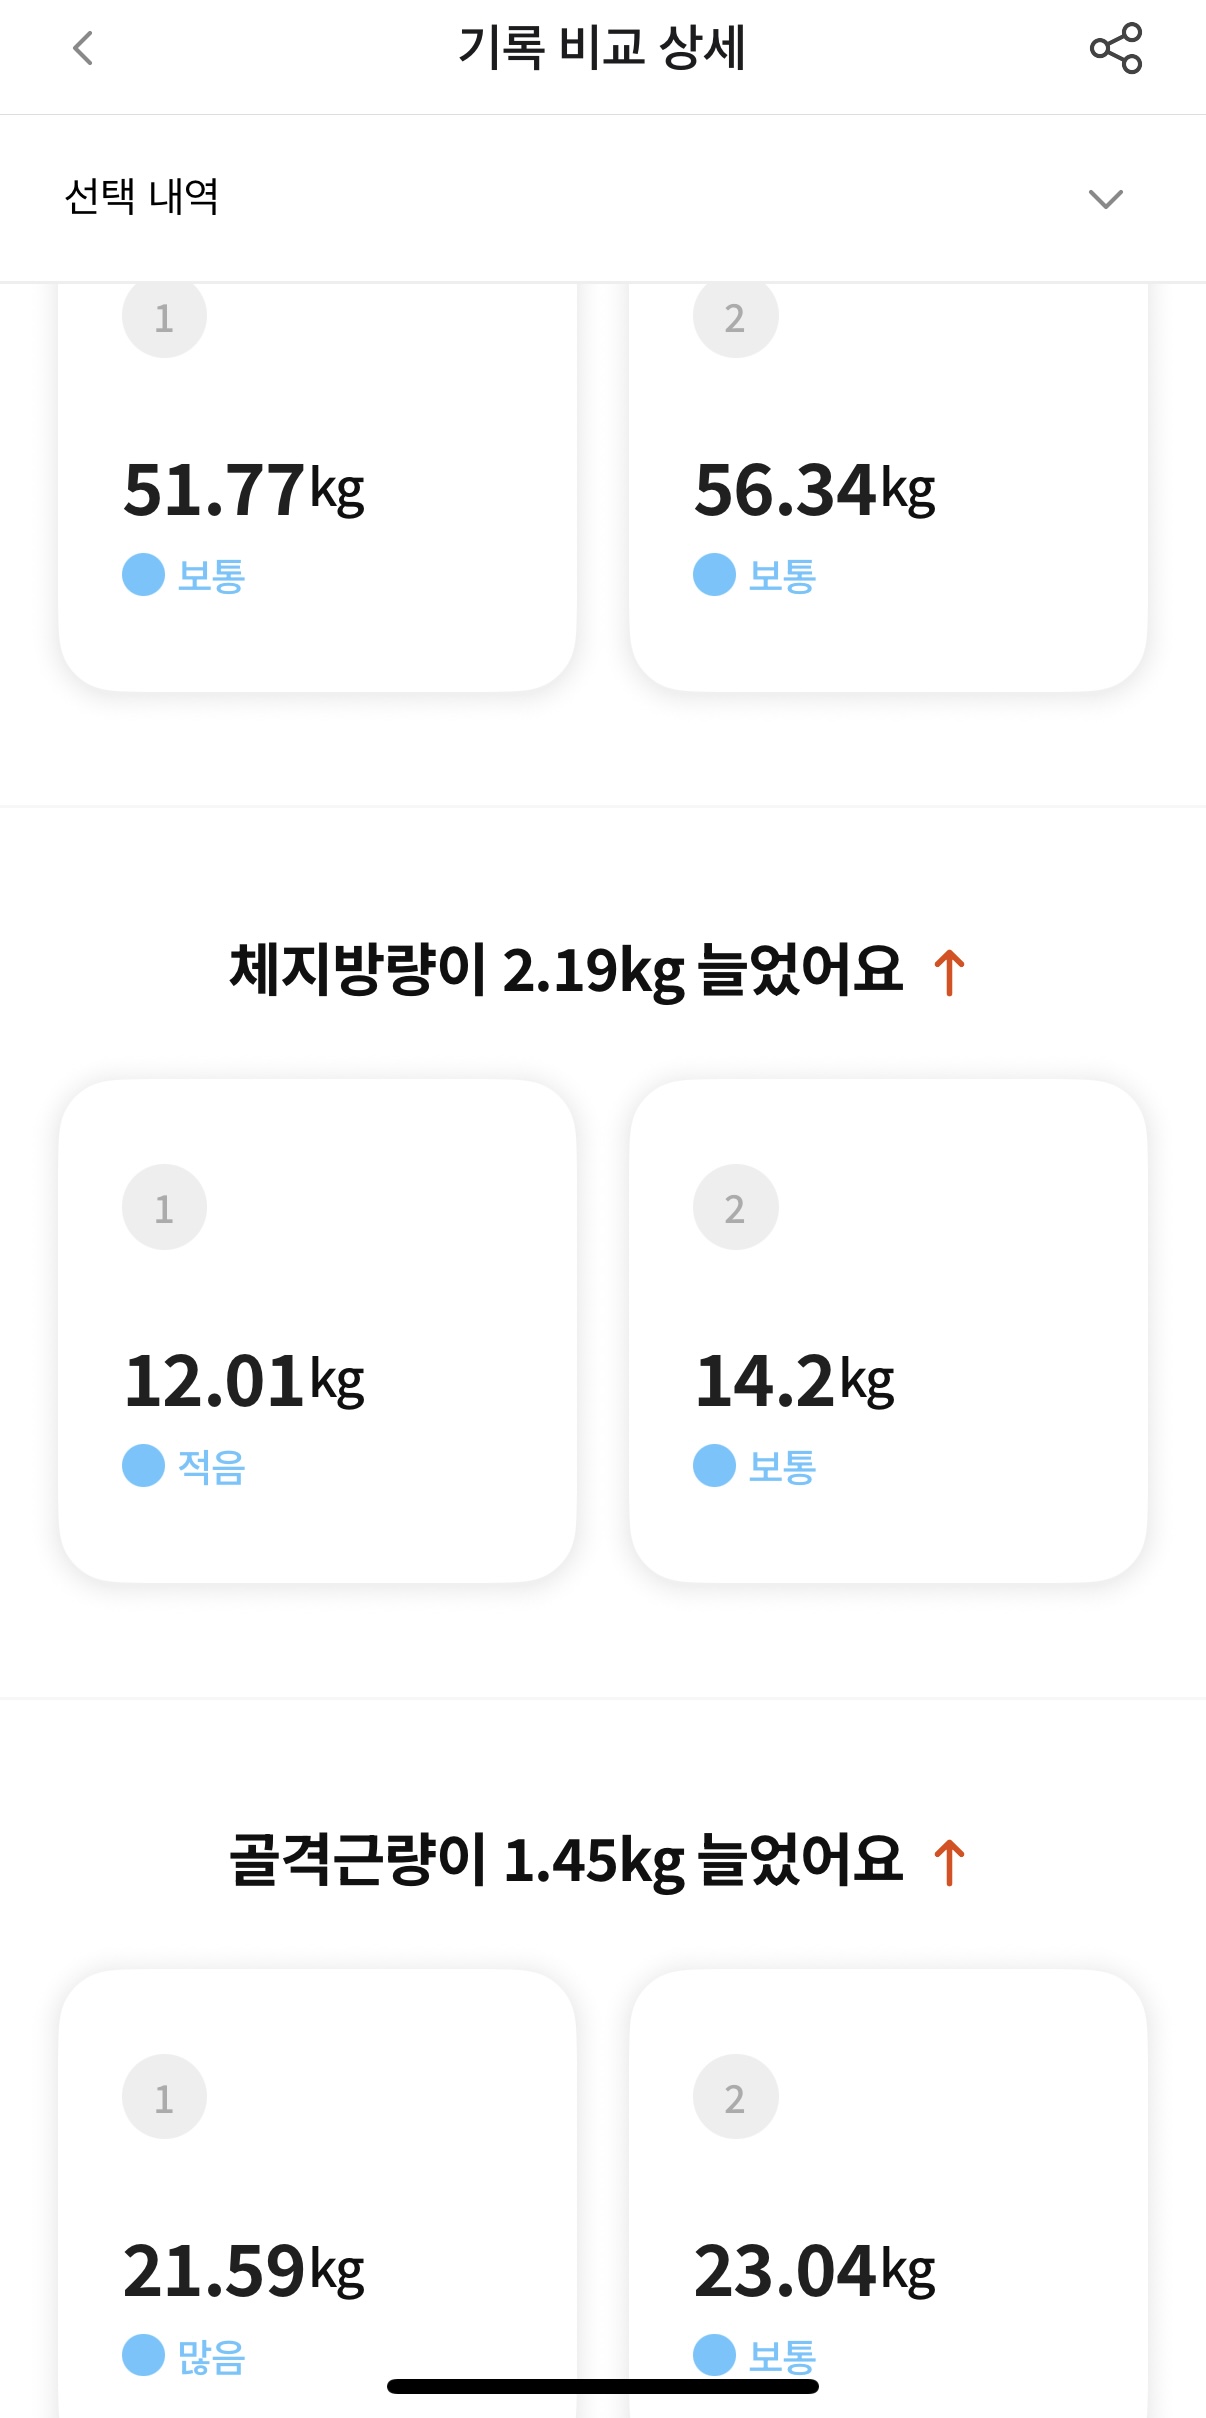
Task: Open the 선택 내역 section label
Action: (x=141, y=196)
